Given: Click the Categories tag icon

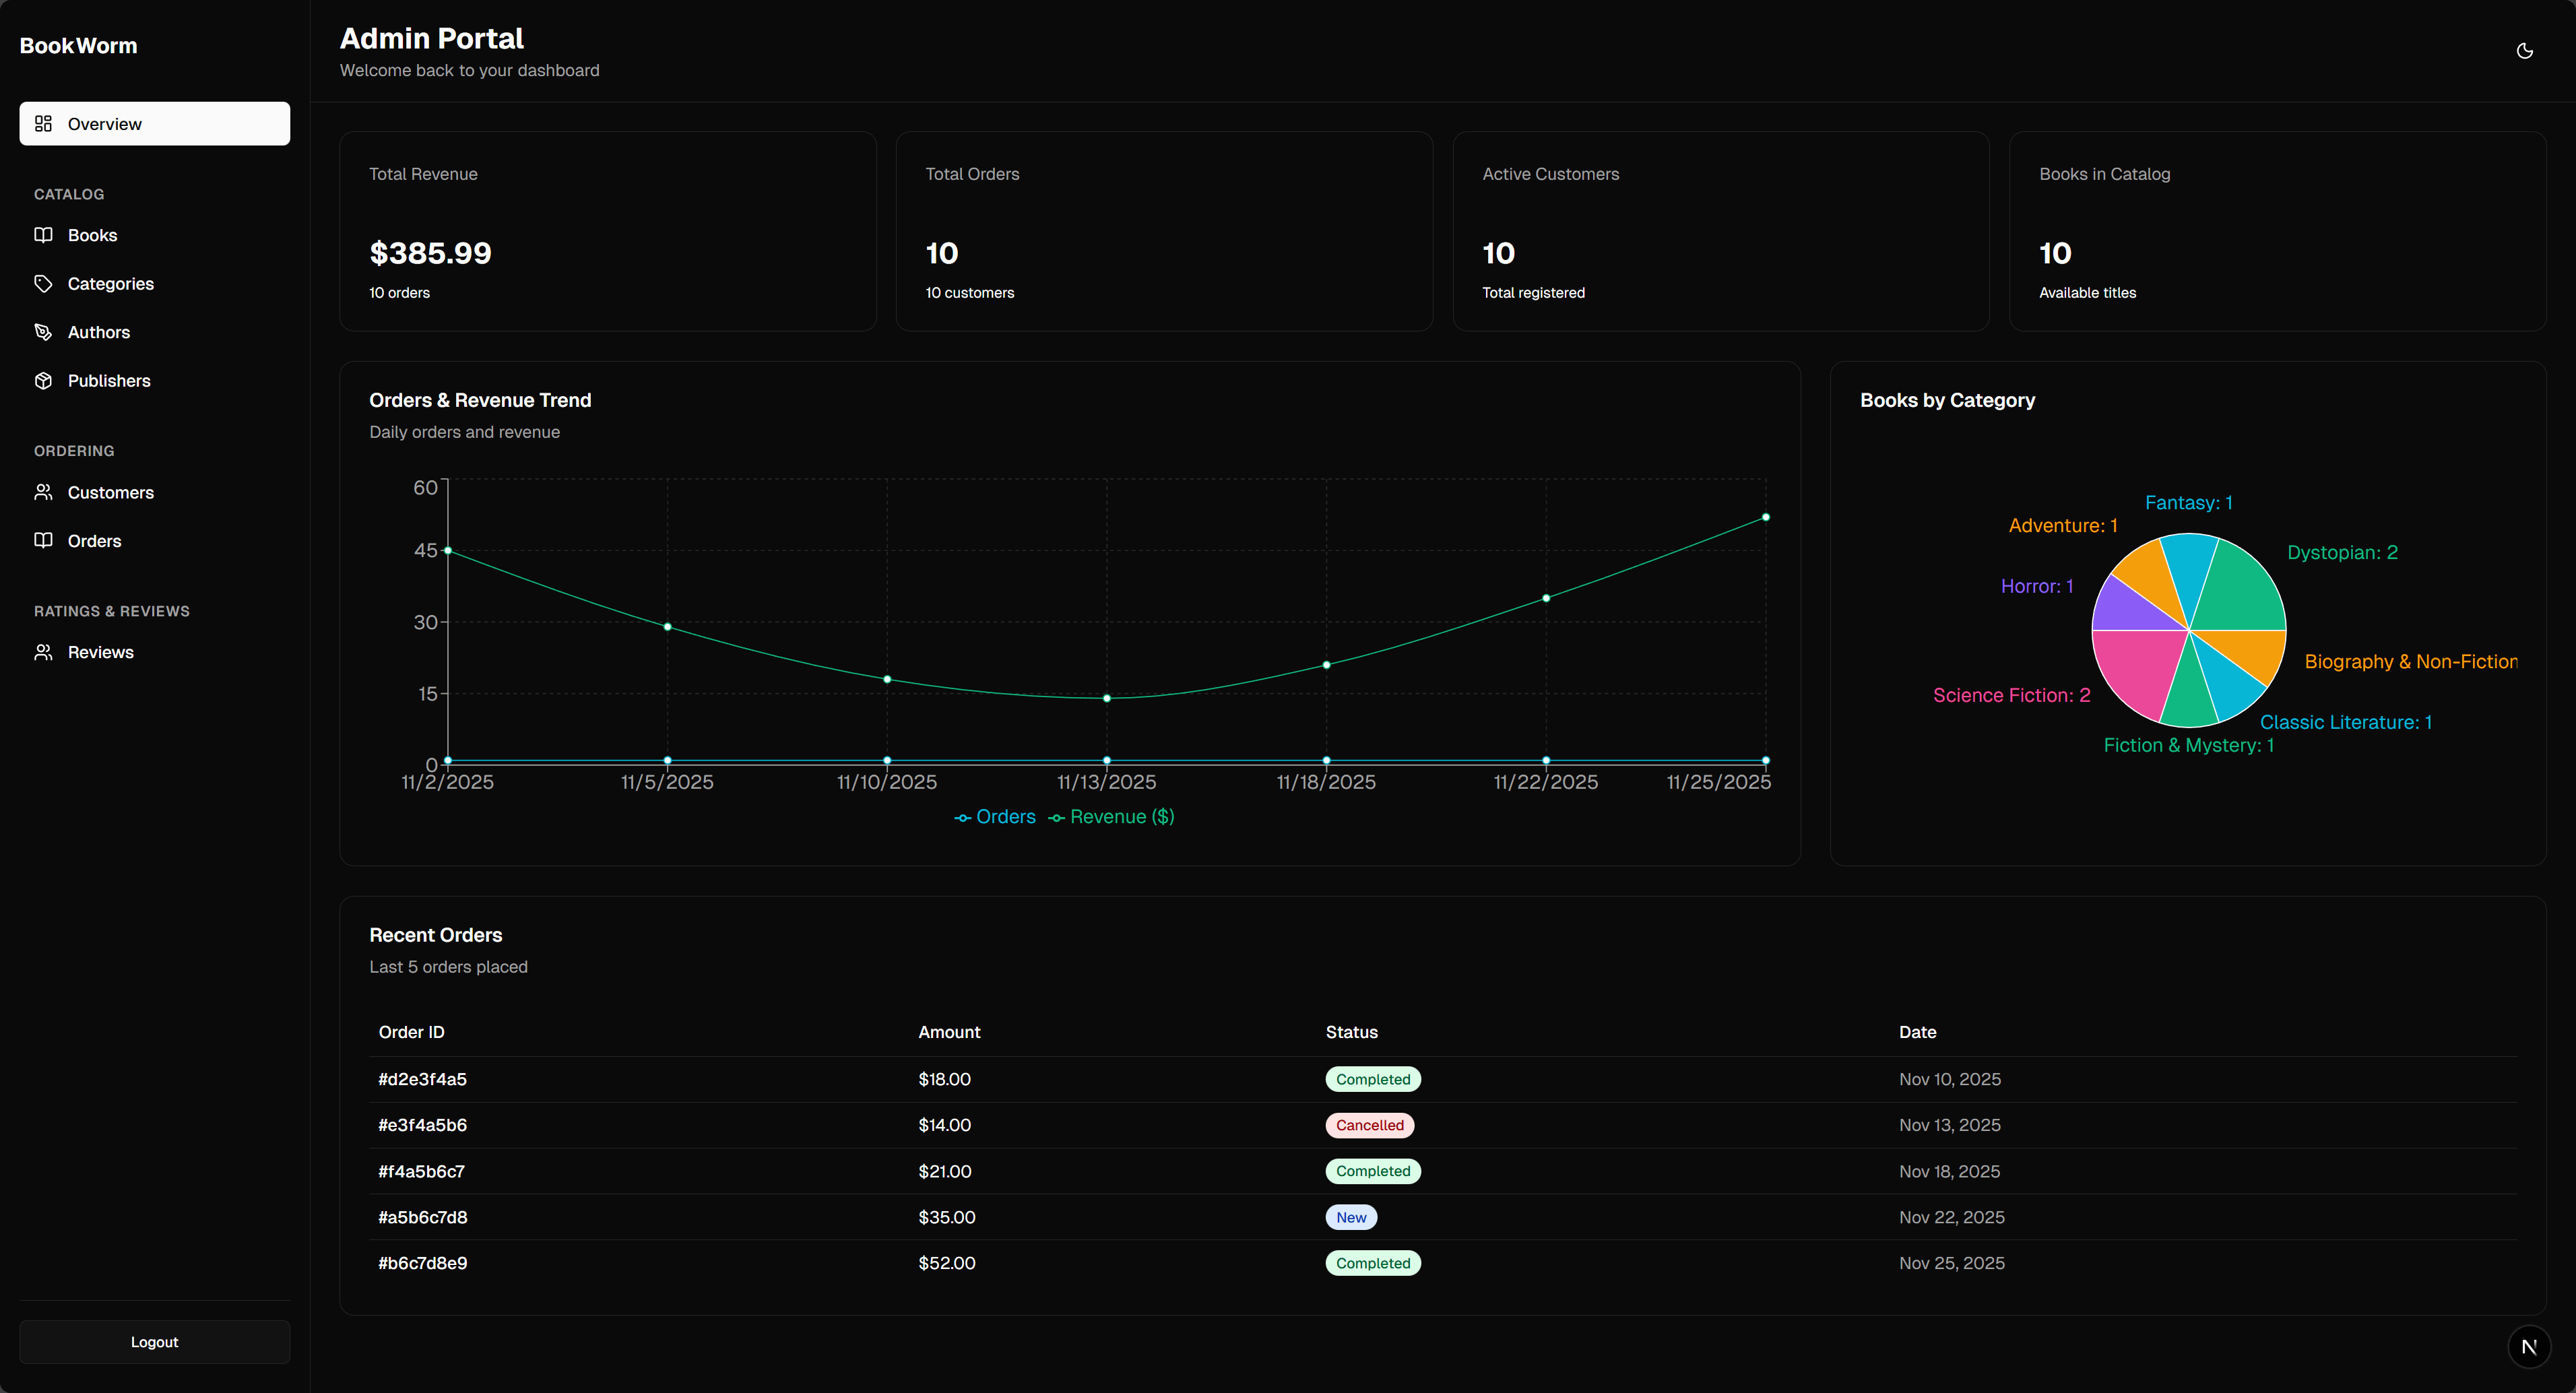Looking at the screenshot, I should pos(43,284).
